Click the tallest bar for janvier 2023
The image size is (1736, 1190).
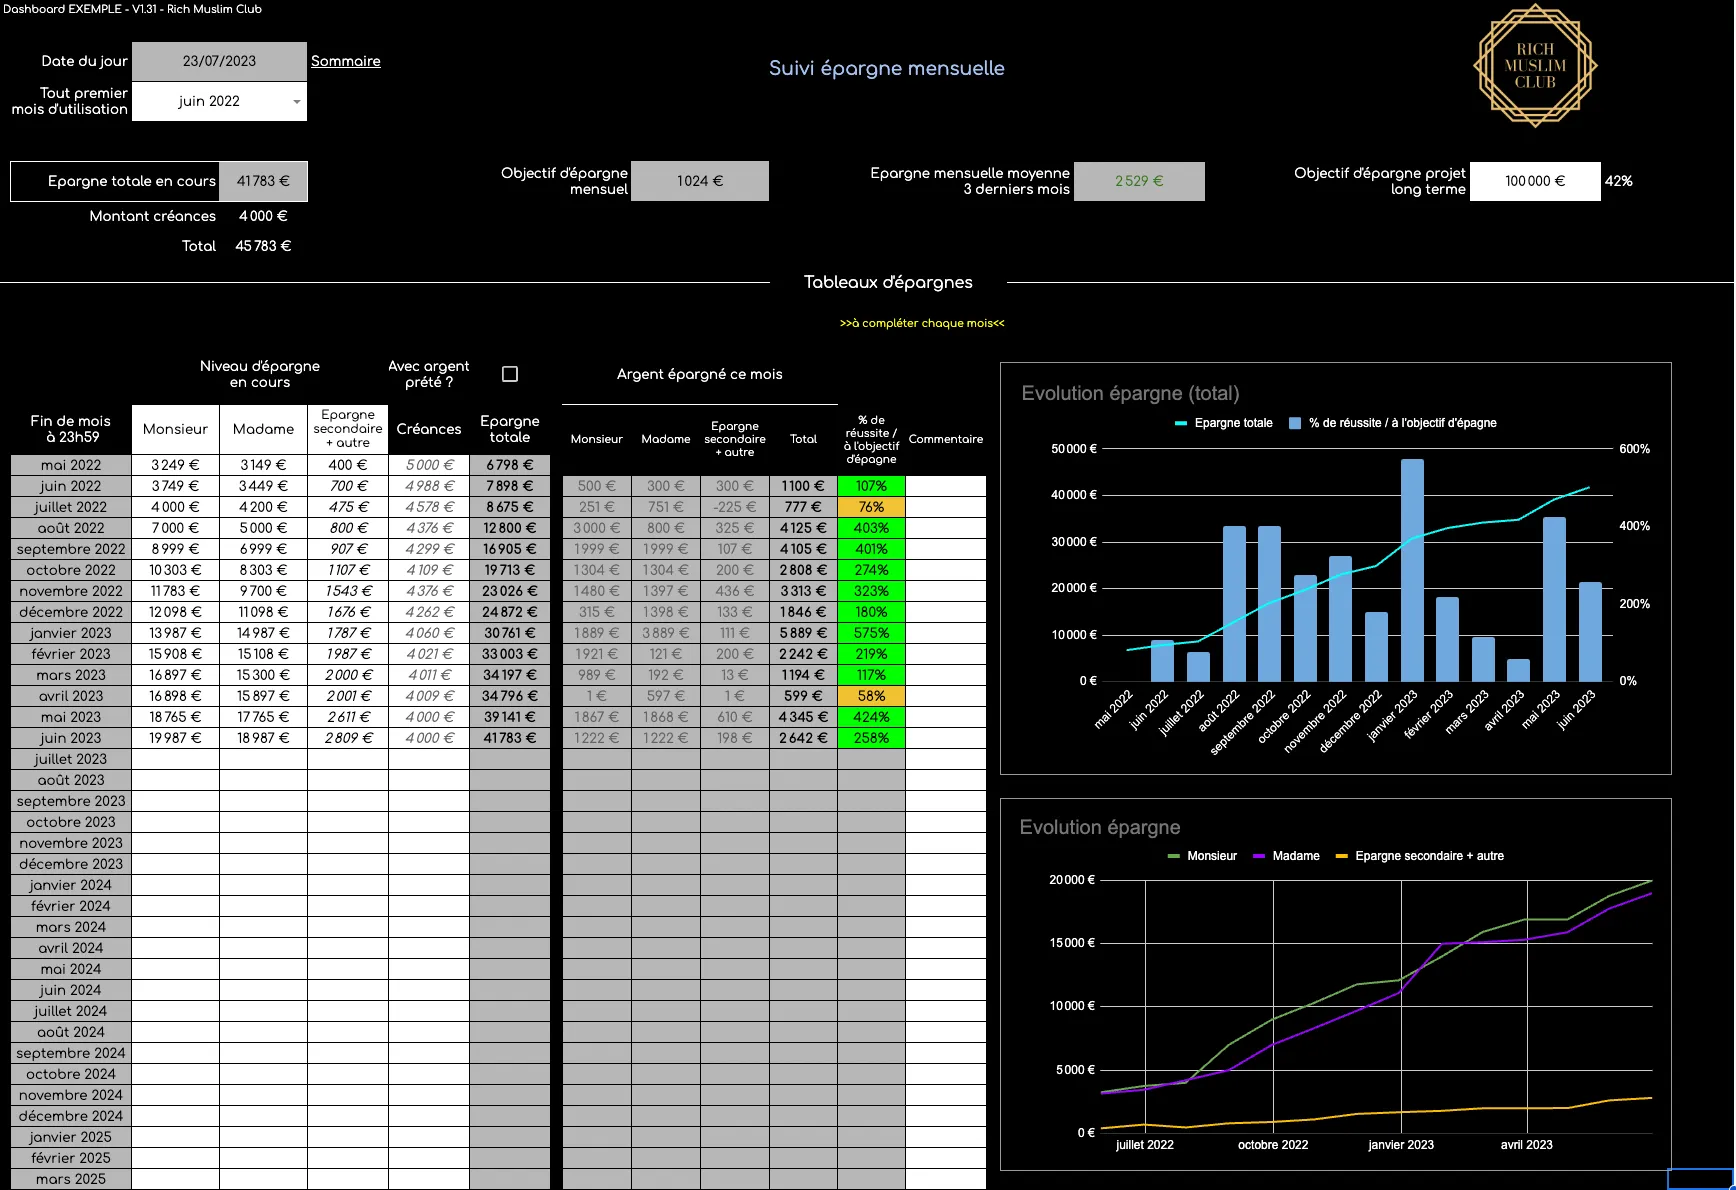click(x=1411, y=570)
